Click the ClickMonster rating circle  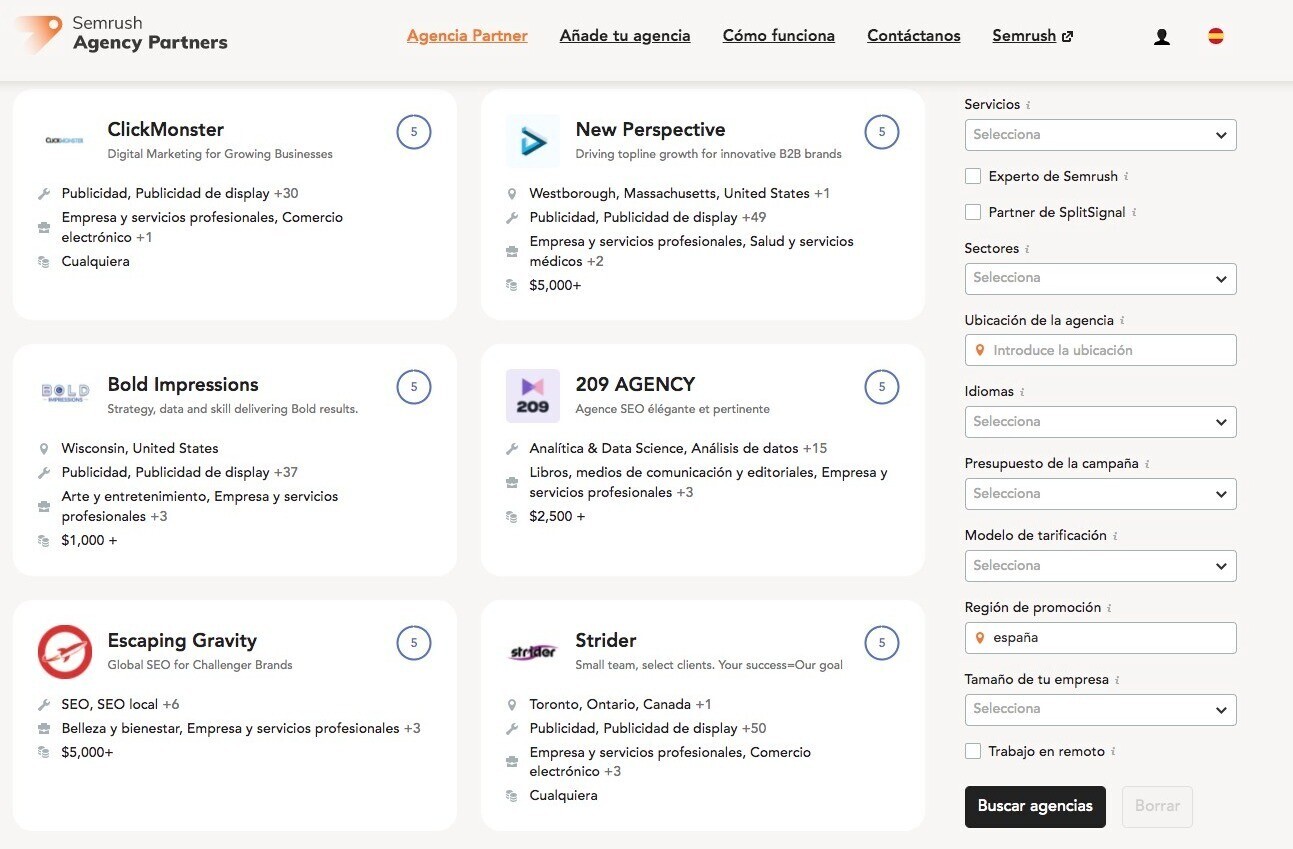pyautogui.click(x=414, y=132)
